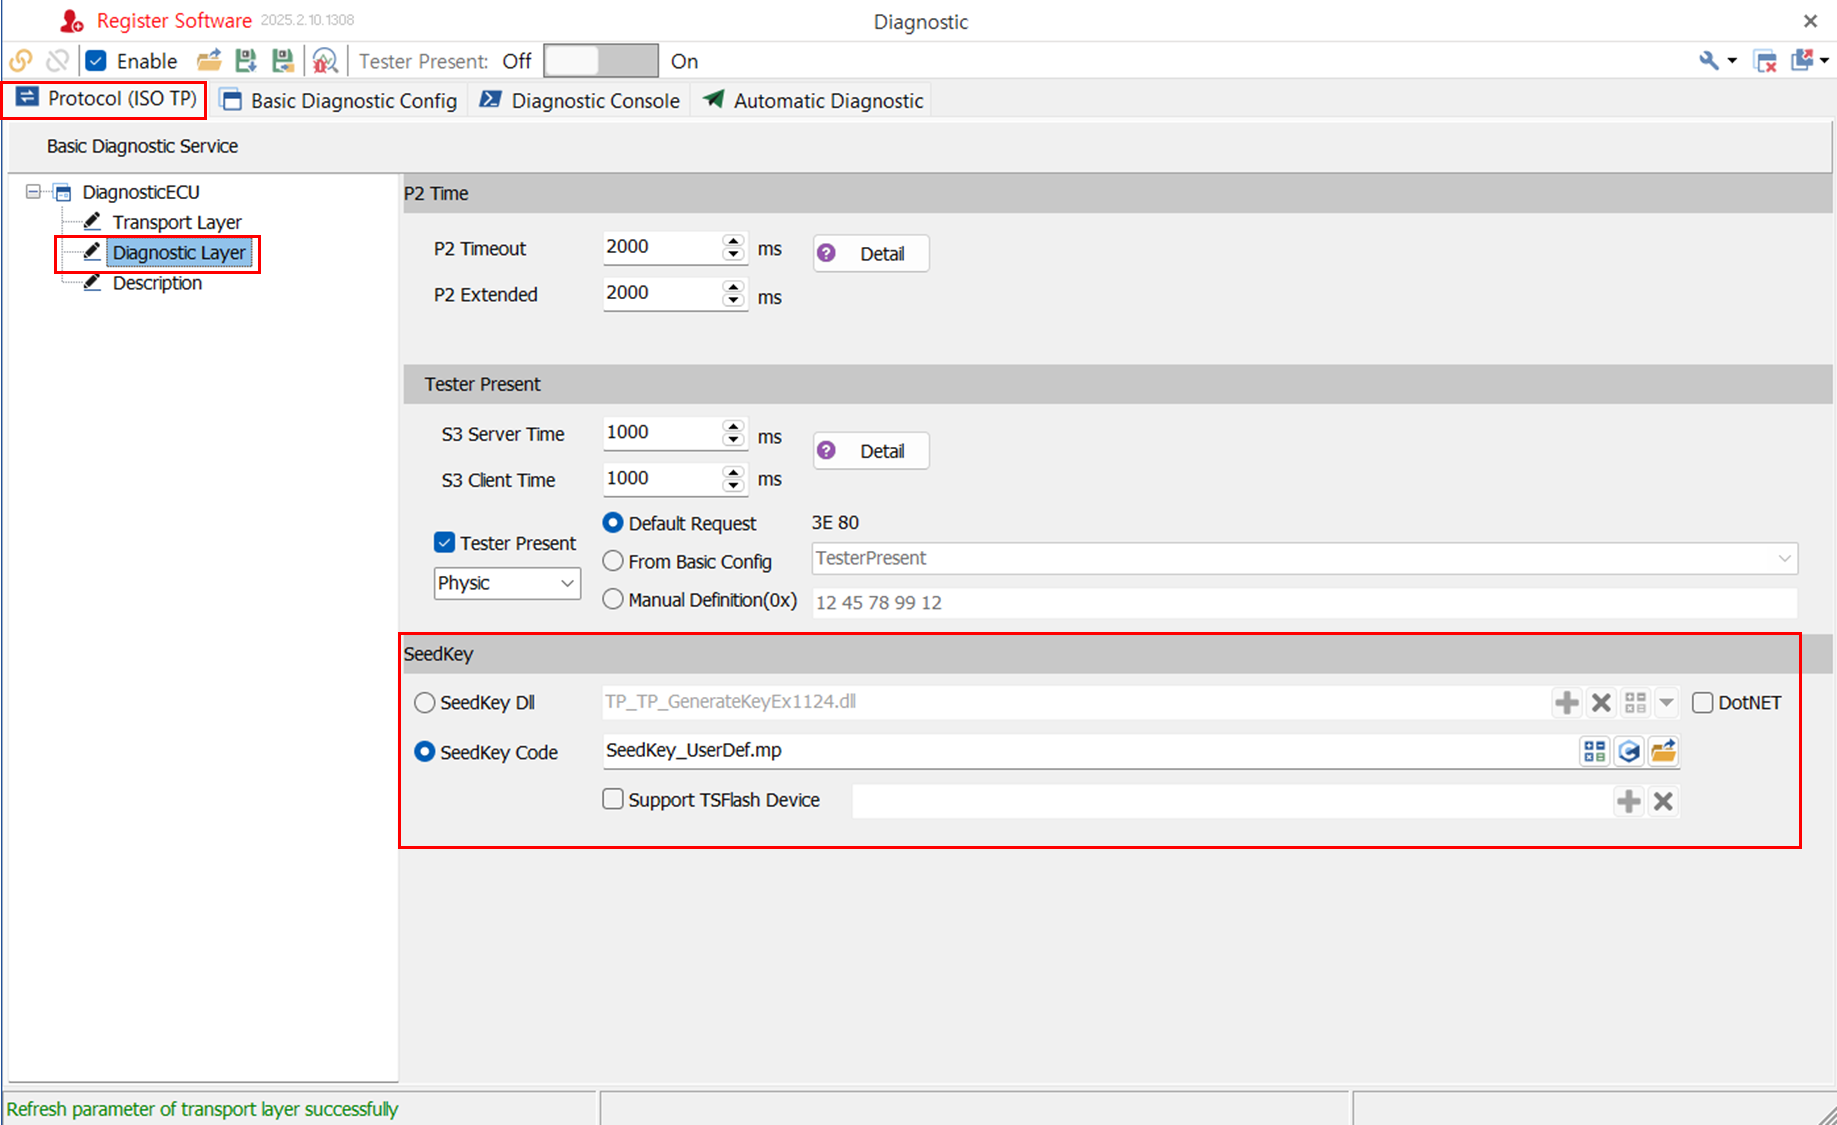Click the purple question icon beside P2 Timeout

826,253
